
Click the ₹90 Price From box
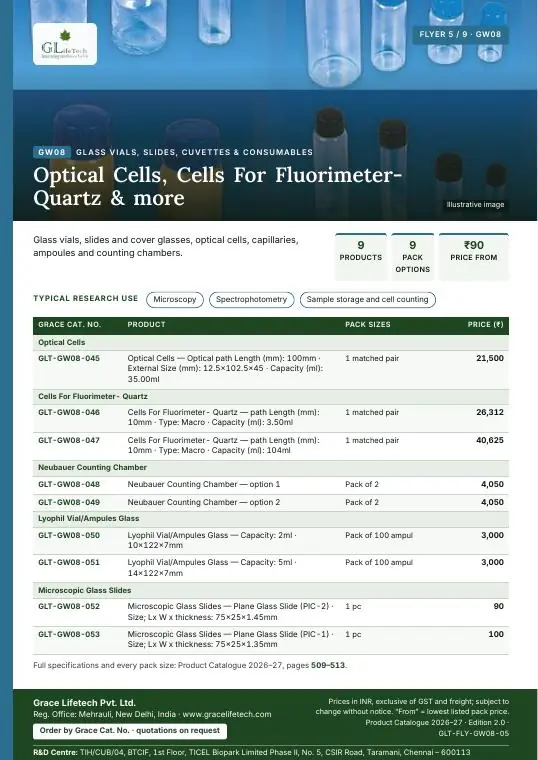coord(474,257)
